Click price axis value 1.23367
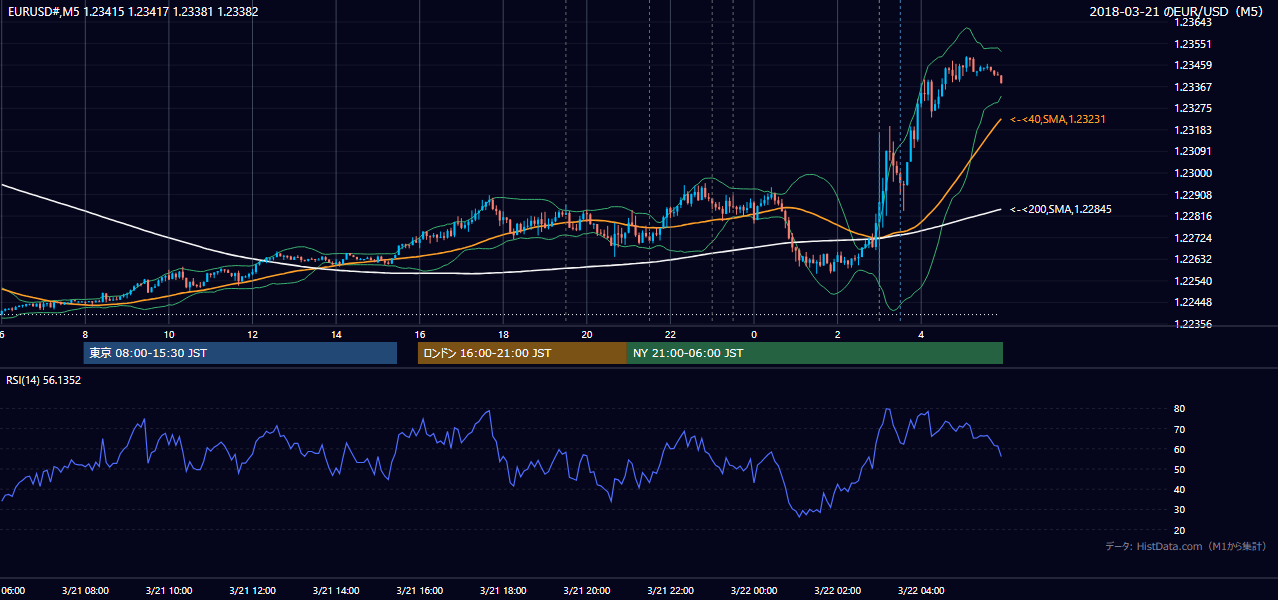The image size is (1278, 600). [x=1193, y=87]
